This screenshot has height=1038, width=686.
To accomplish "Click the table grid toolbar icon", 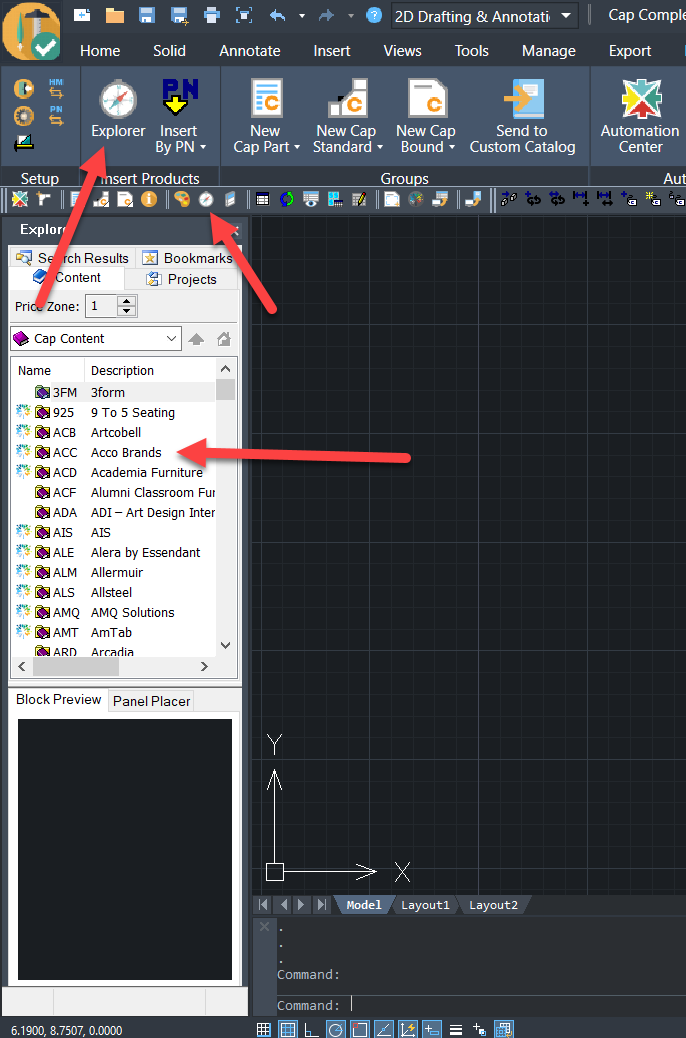I will coord(263,199).
